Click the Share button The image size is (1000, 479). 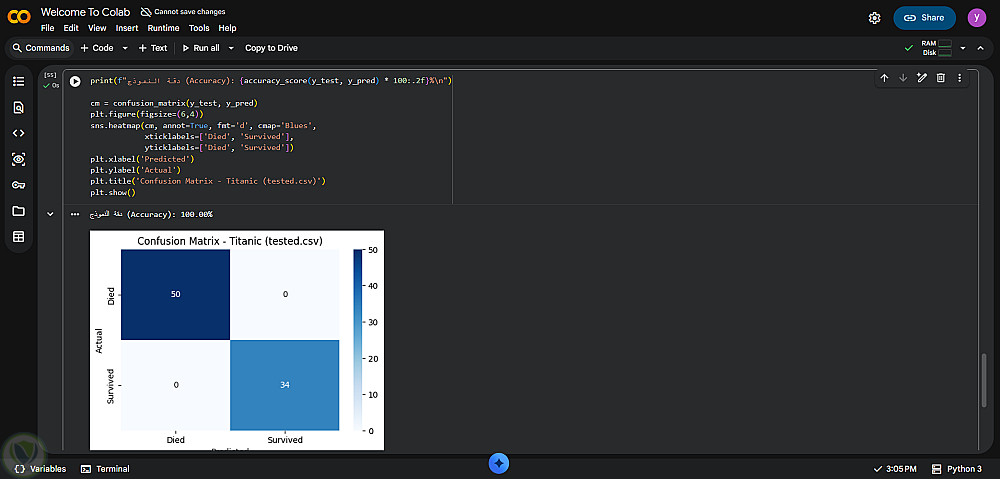(924, 18)
